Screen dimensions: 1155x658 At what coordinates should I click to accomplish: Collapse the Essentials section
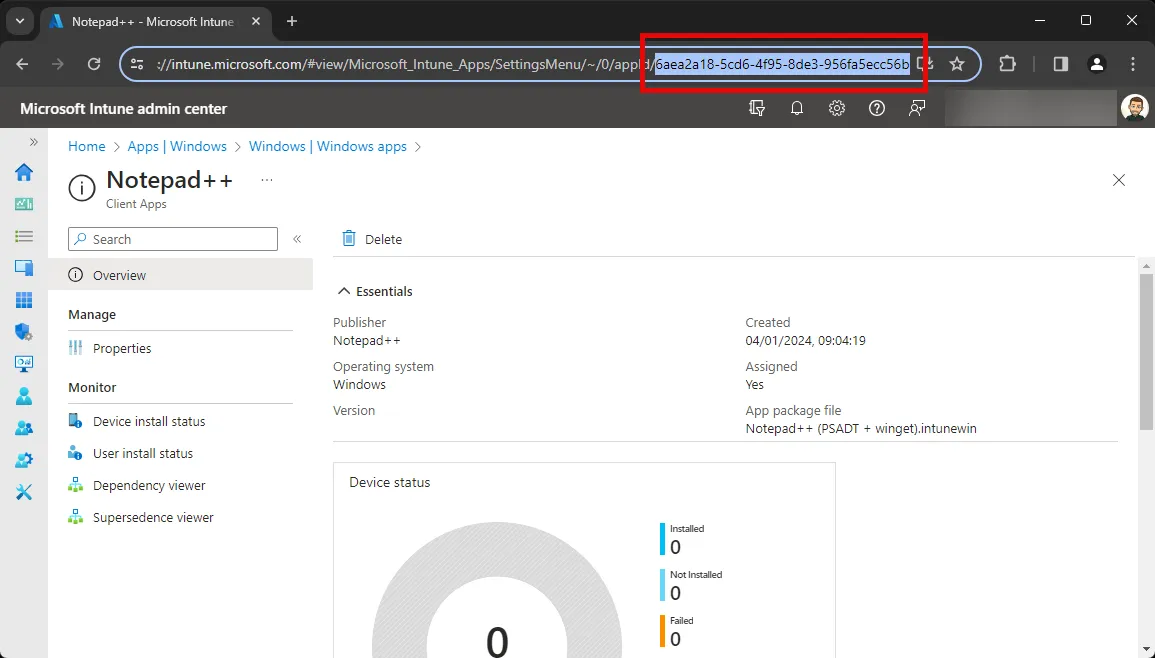tap(343, 291)
